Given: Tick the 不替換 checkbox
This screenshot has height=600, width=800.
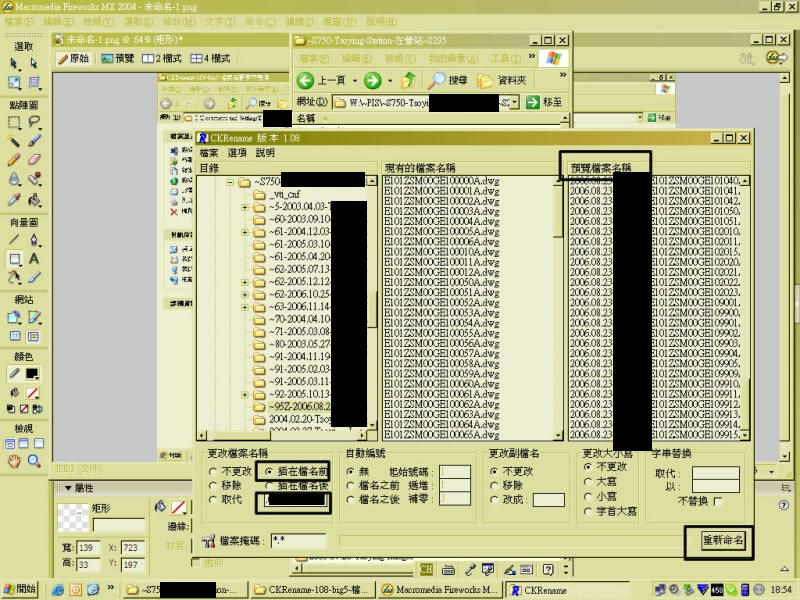Looking at the screenshot, I should (x=718, y=501).
